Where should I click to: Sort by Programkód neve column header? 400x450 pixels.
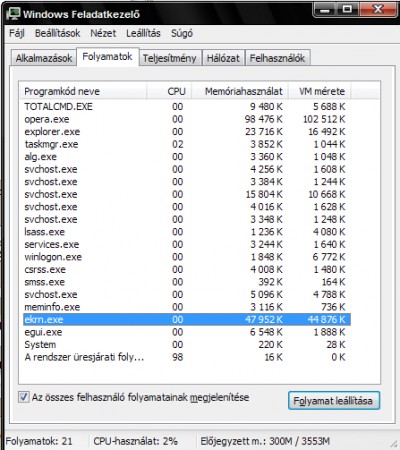tap(83, 91)
